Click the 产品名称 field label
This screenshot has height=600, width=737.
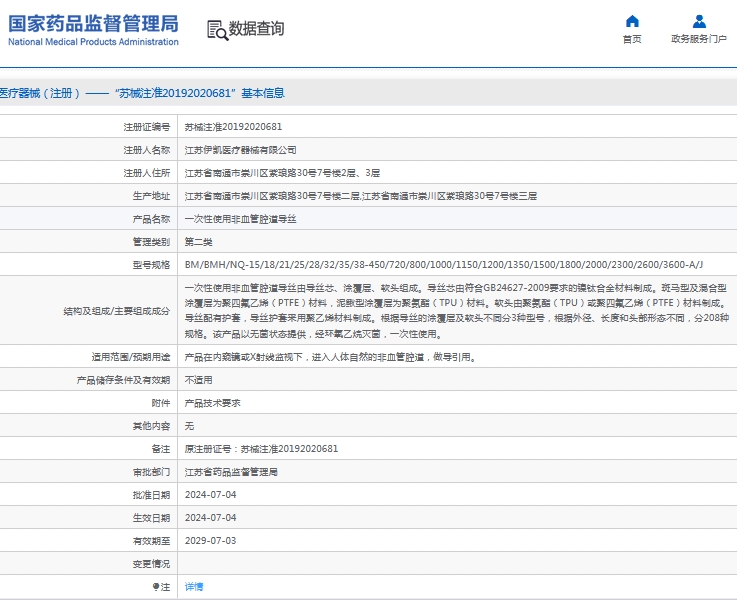pyautogui.click(x=151, y=219)
